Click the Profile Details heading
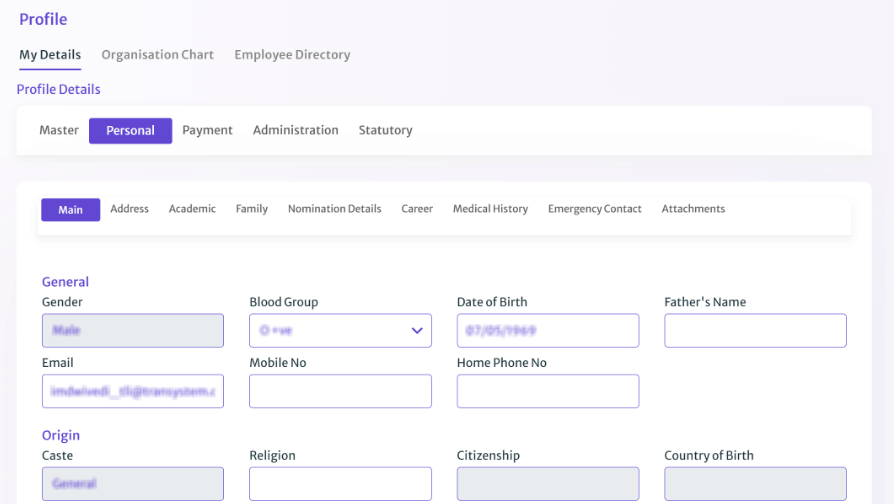 (x=58, y=90)
